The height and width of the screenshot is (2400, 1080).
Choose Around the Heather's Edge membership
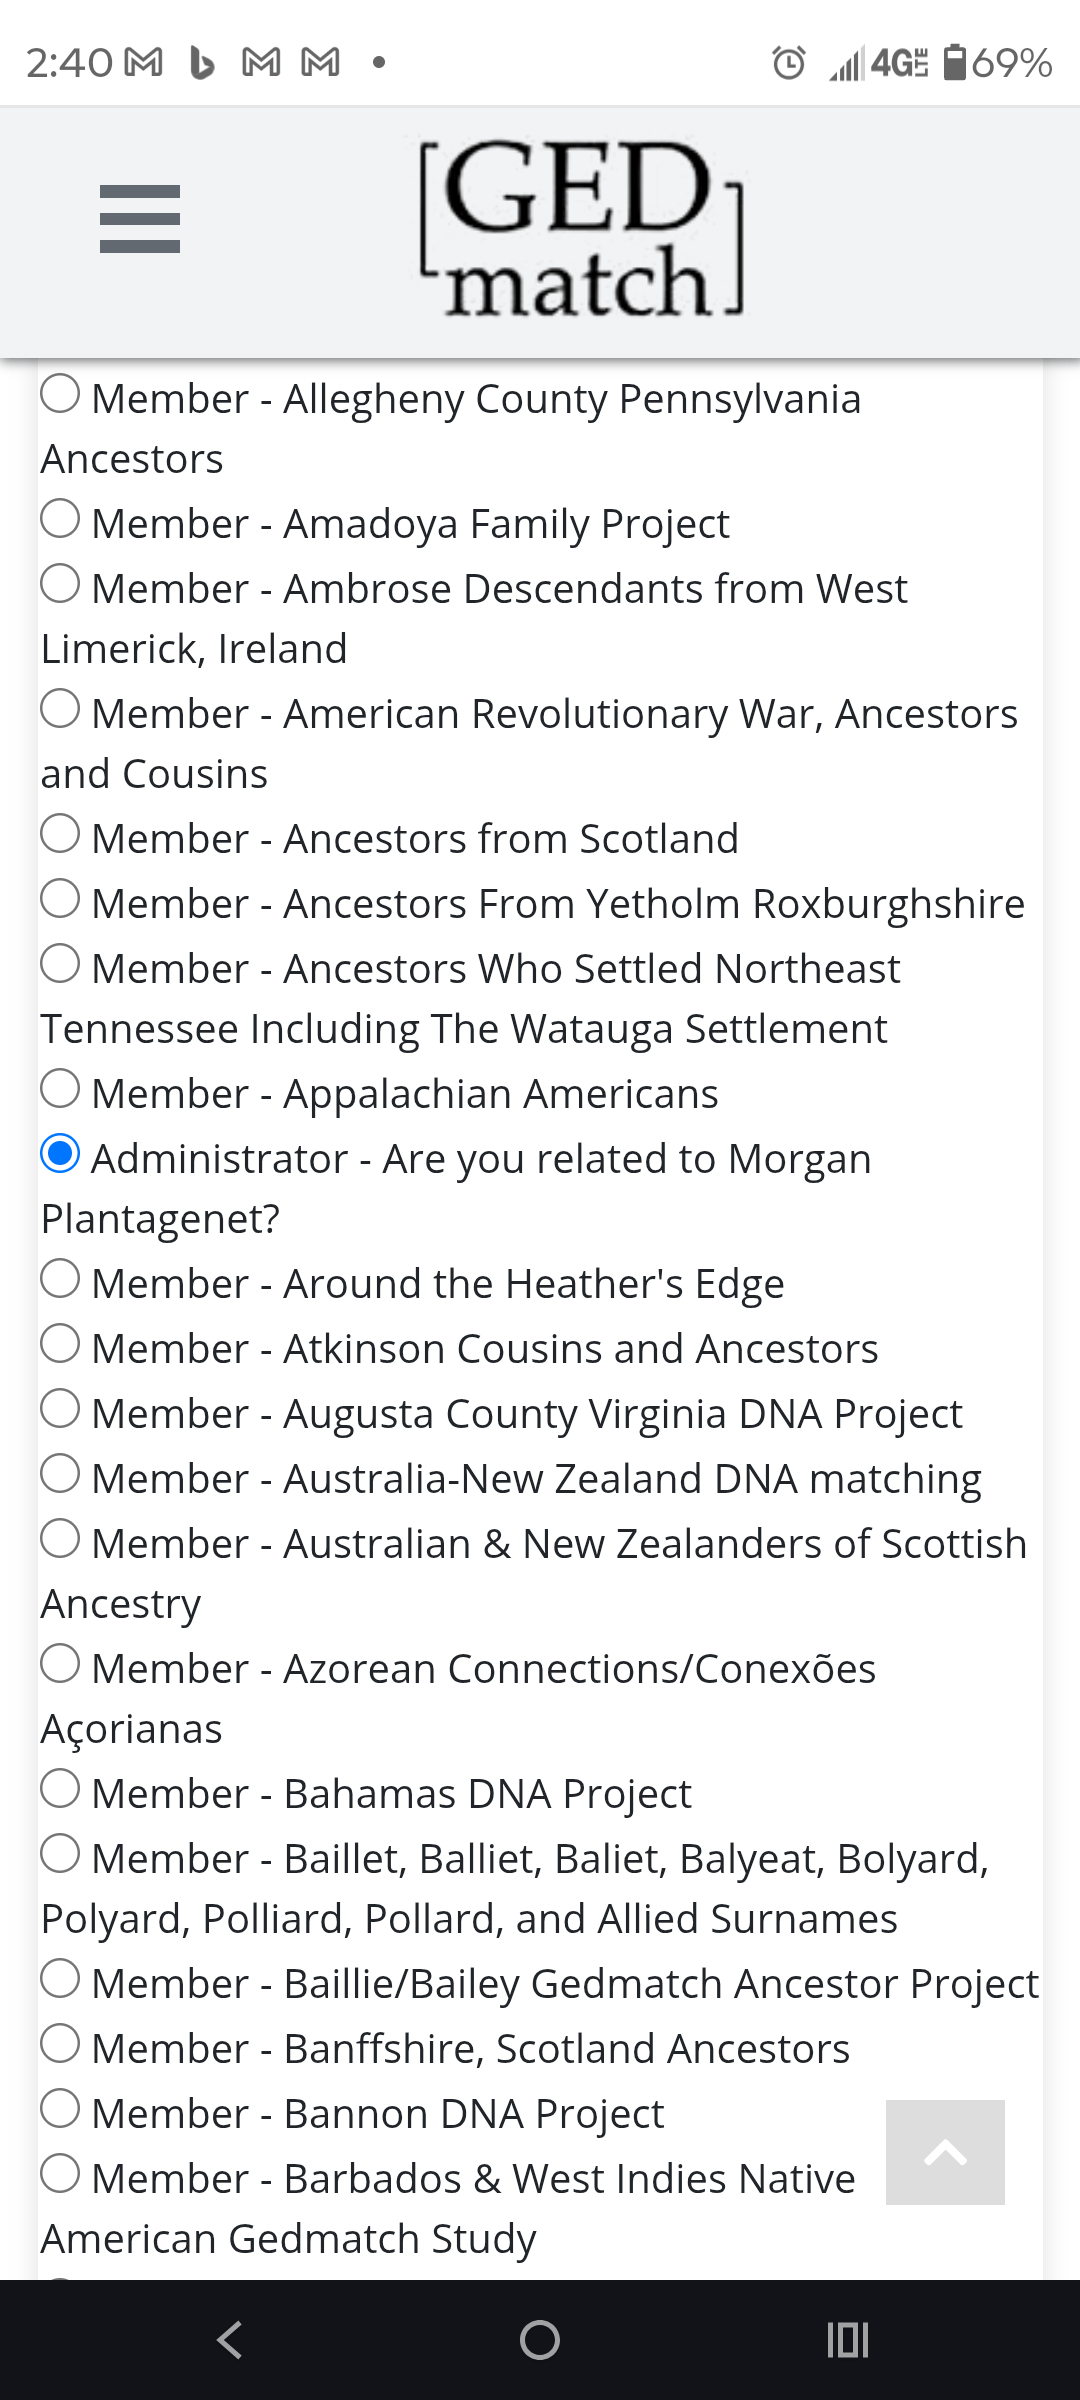click(61, 1282)
